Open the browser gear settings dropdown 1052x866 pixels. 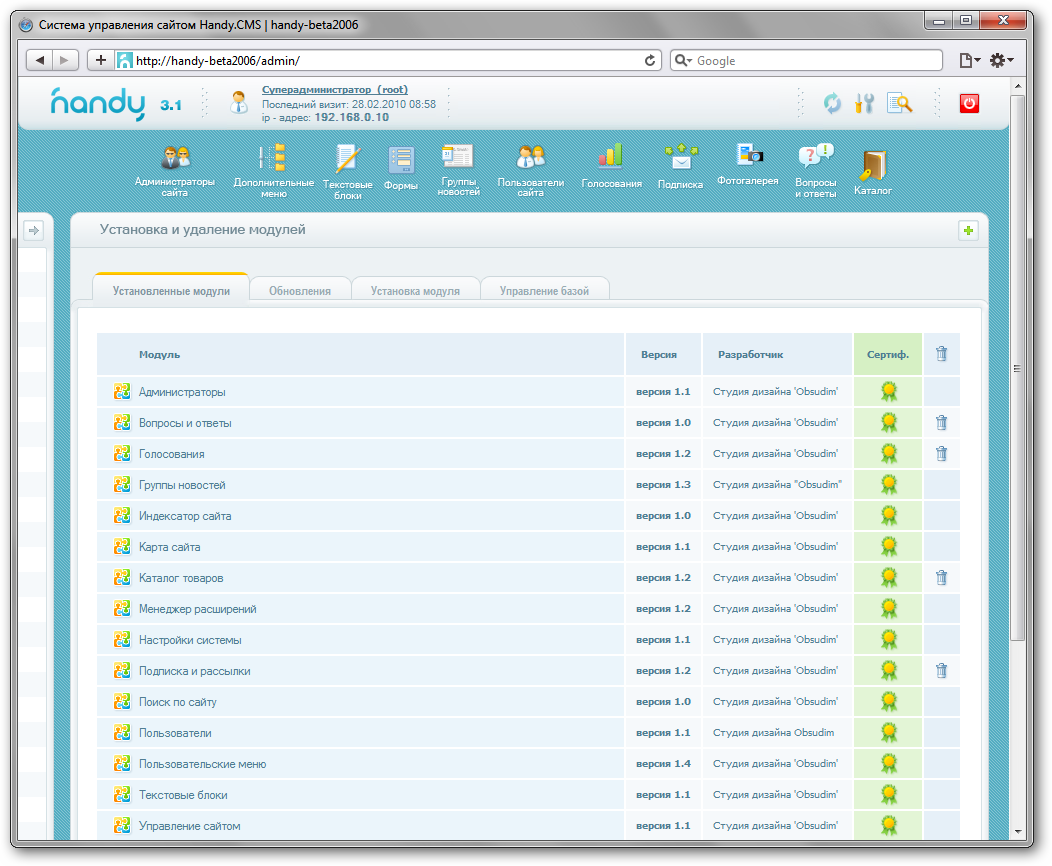point(1001,61)
